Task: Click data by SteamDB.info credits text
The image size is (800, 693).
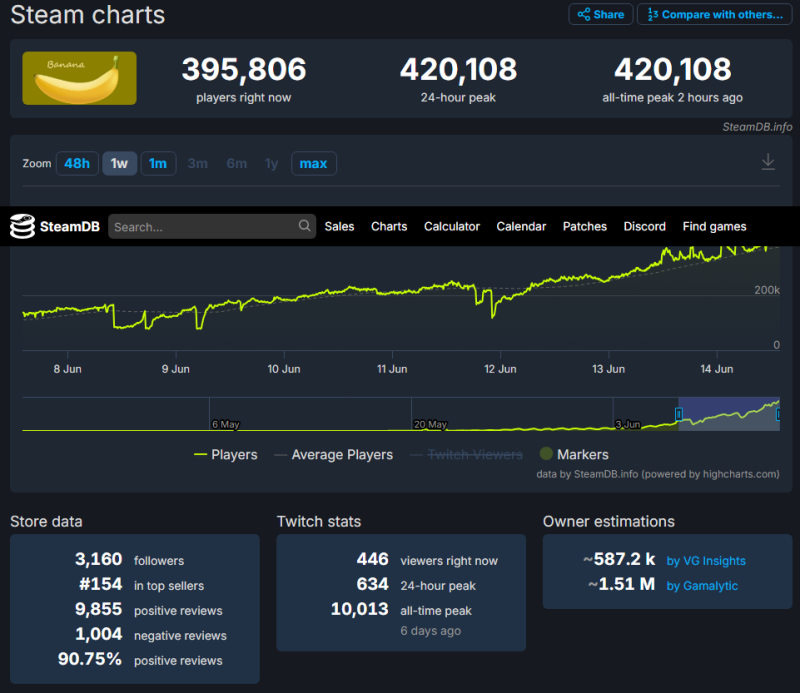Action: (658, 474)
